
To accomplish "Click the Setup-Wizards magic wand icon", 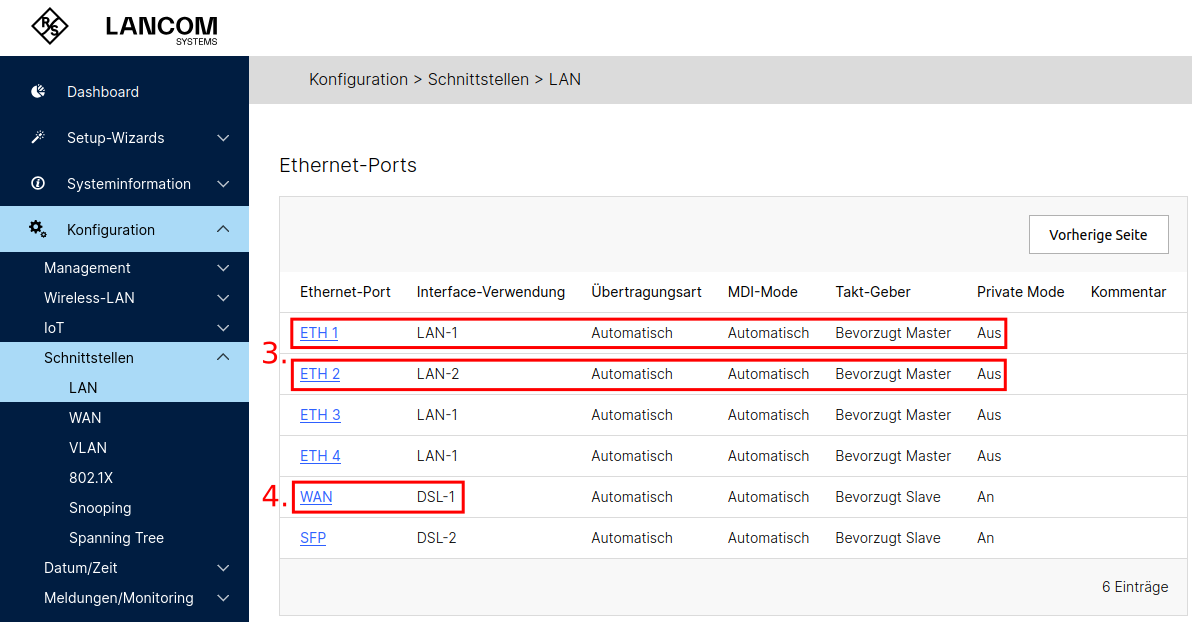I will click(x=37, y=138).
